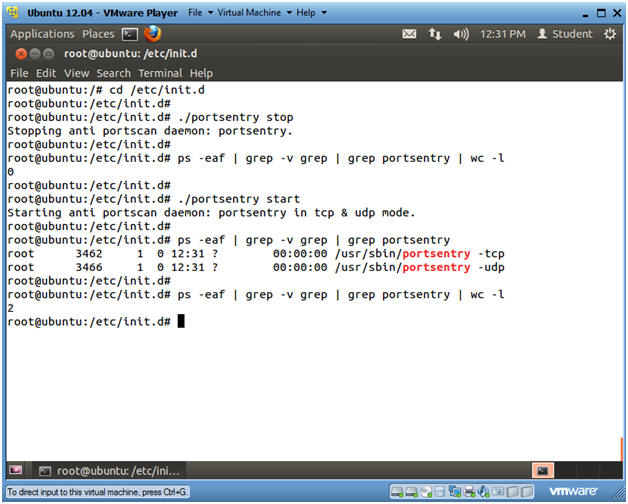Click the vmware logo in status bar
The width and height of the screenshot is (628, 504).
point(573,491)
